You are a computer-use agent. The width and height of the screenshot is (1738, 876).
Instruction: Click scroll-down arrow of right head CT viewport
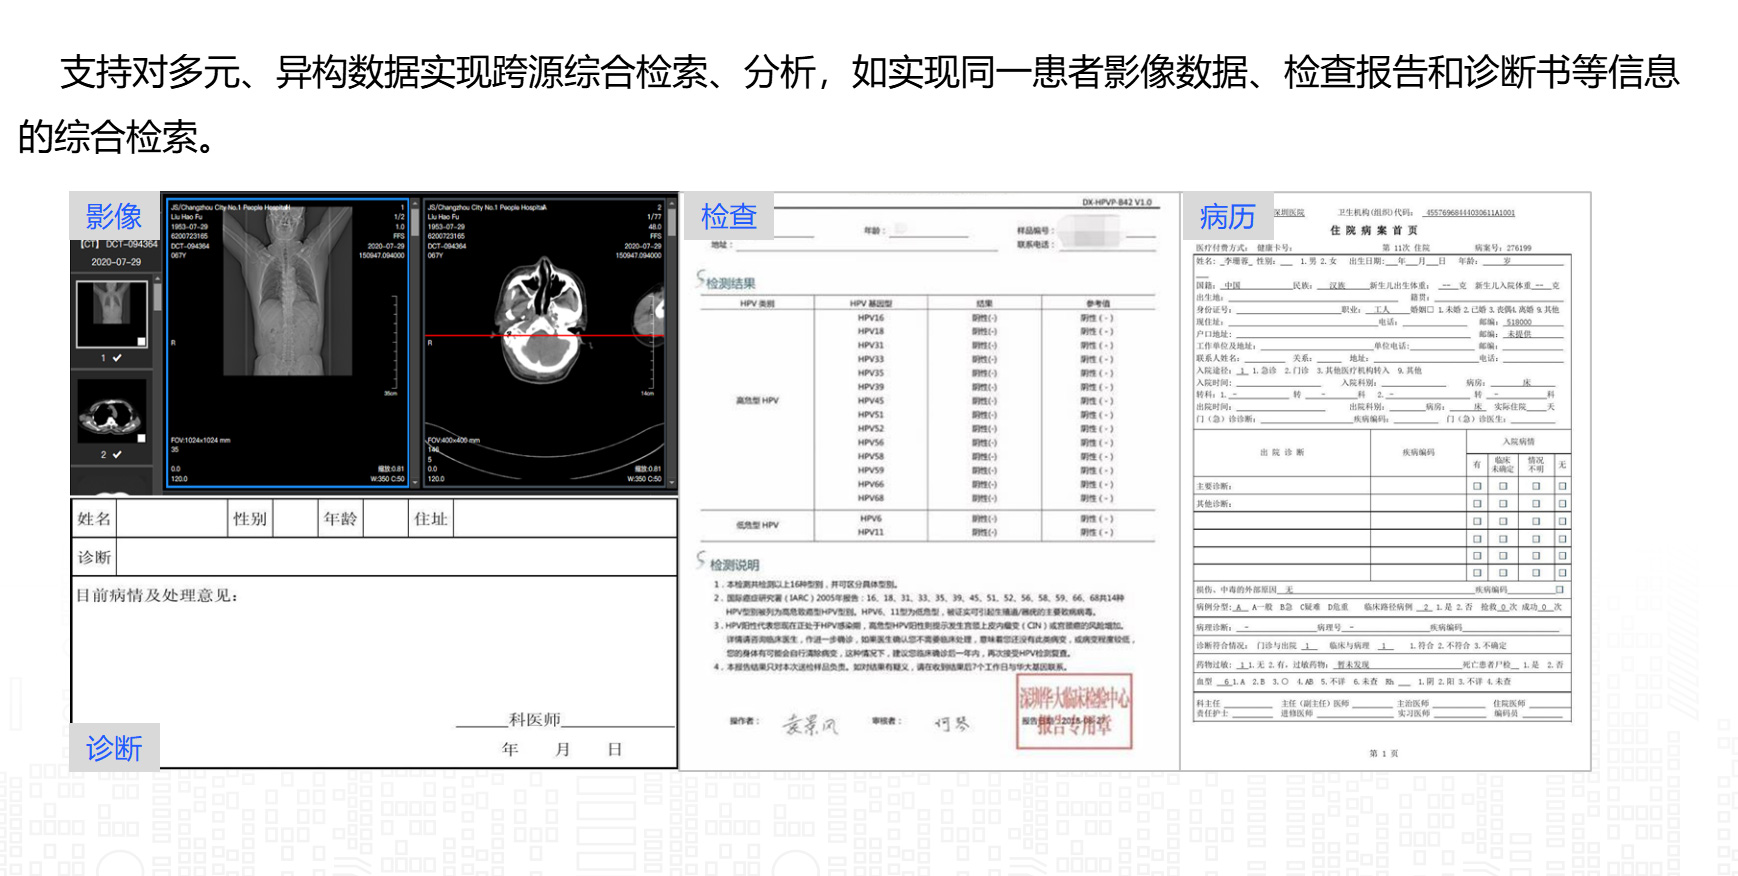click(672, 484)
